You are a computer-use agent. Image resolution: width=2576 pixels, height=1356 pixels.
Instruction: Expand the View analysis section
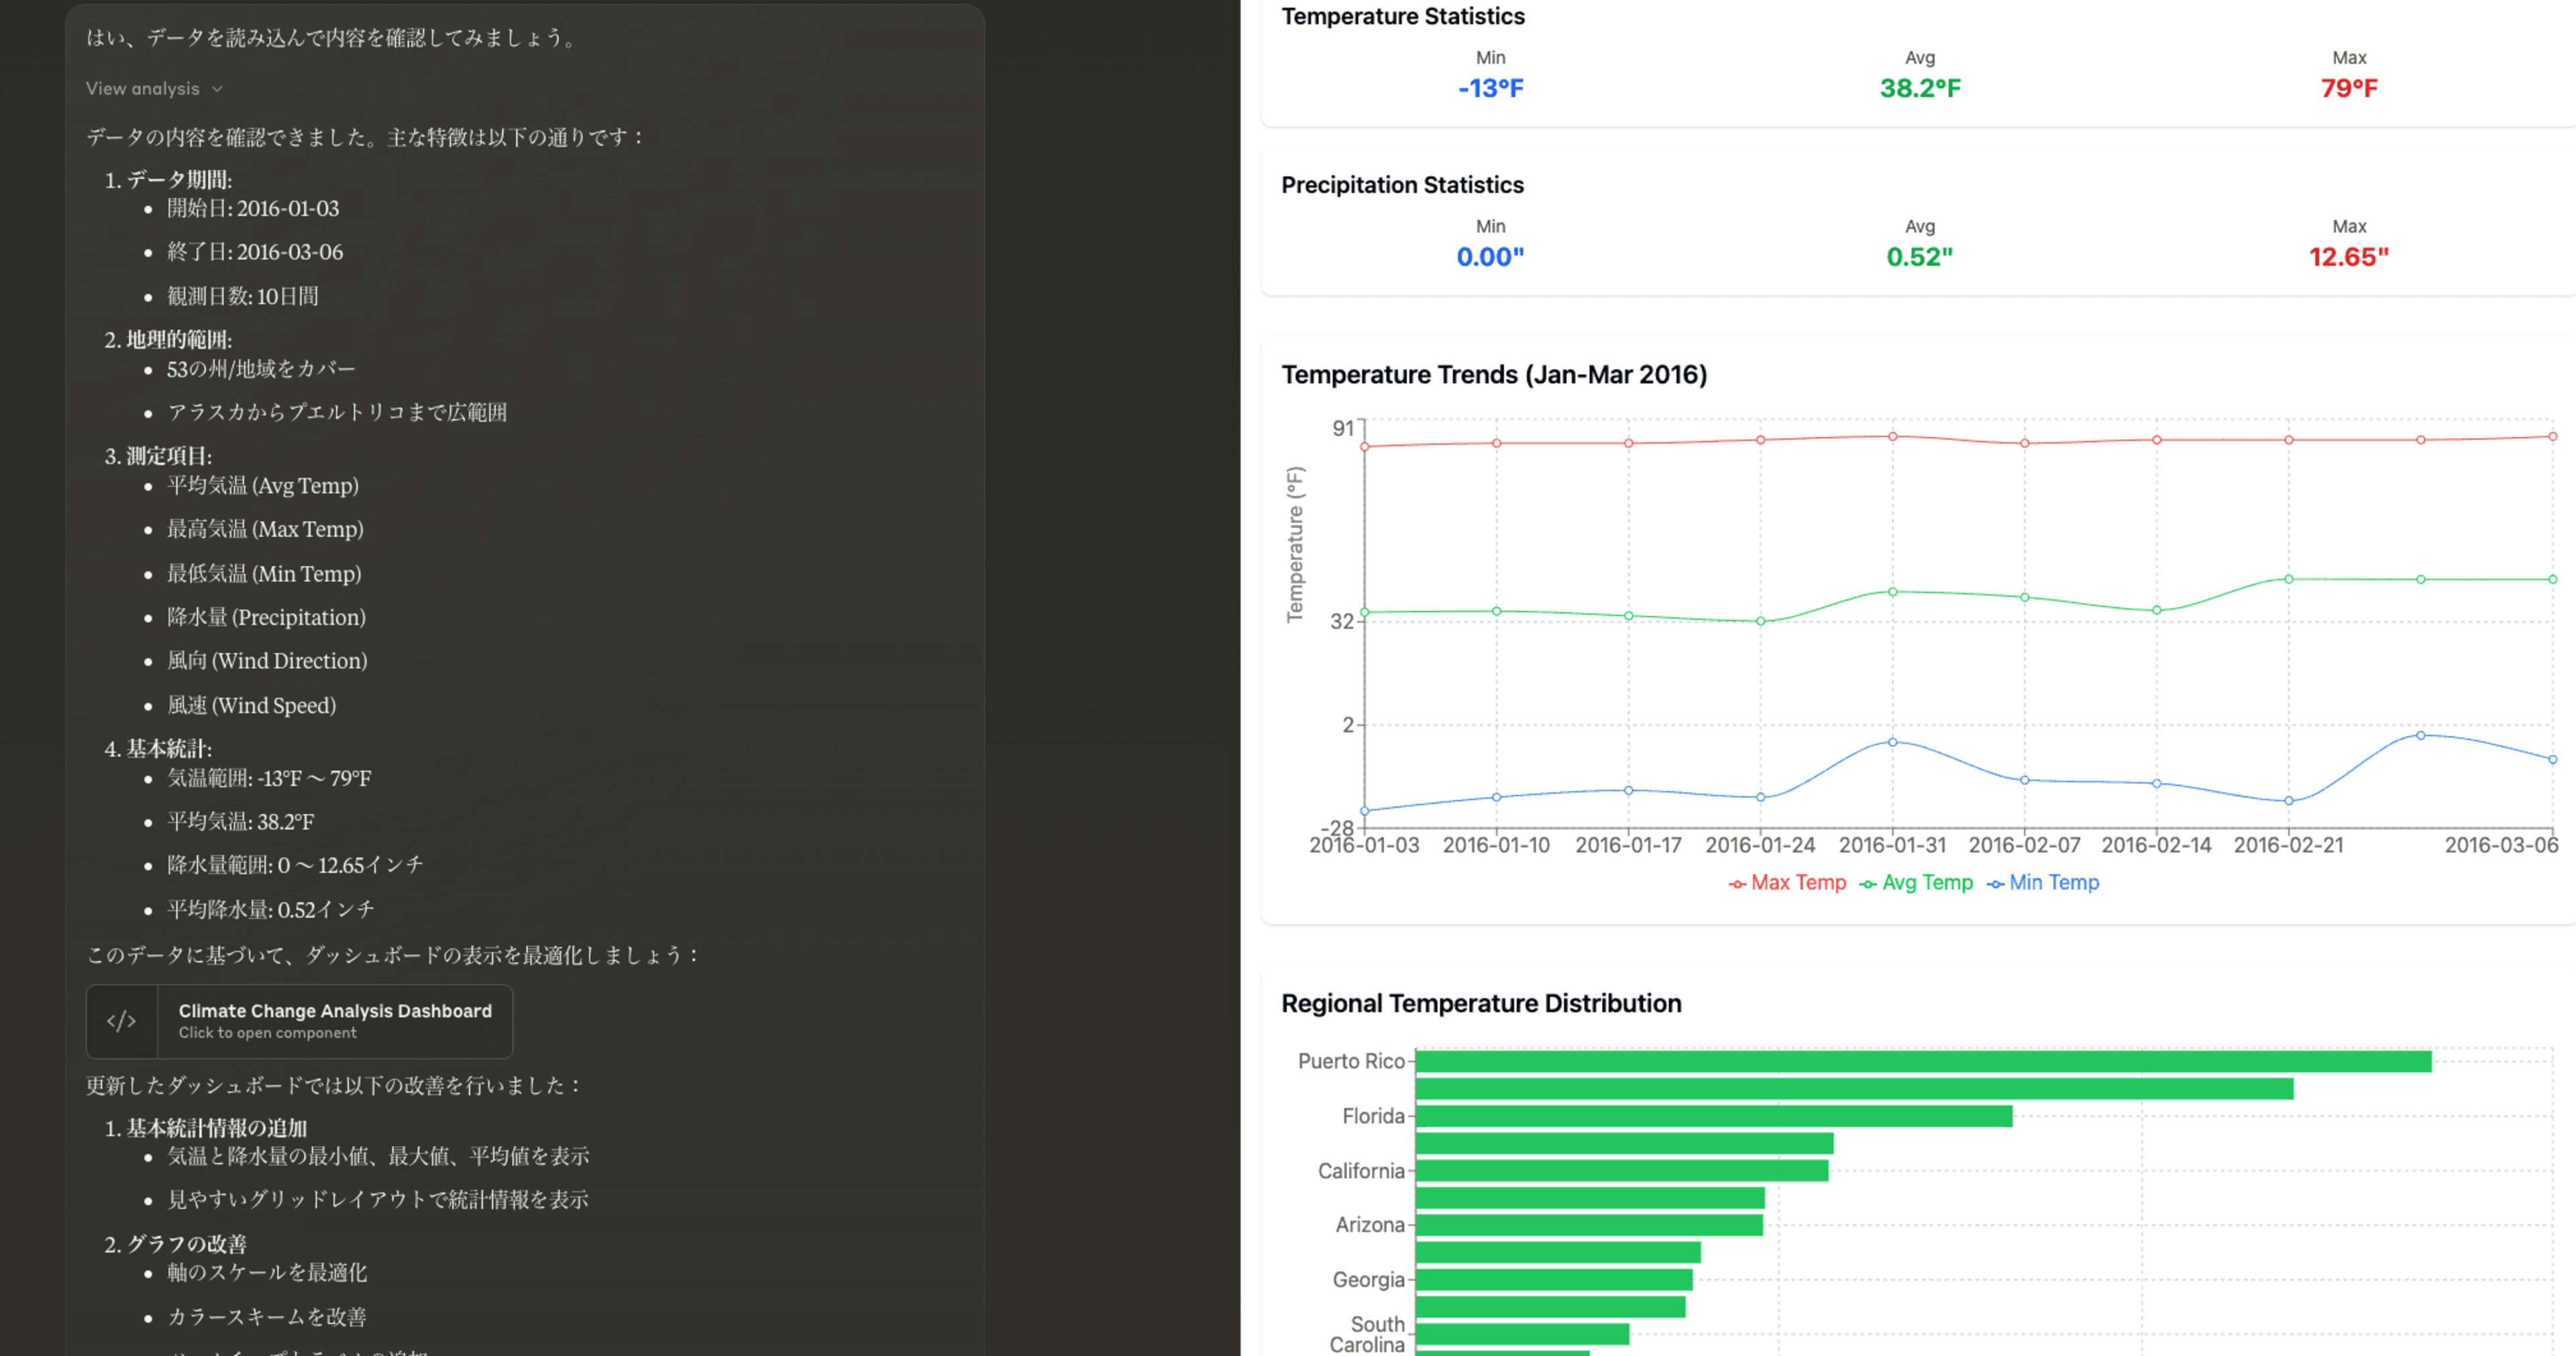[x=143, y=89]
